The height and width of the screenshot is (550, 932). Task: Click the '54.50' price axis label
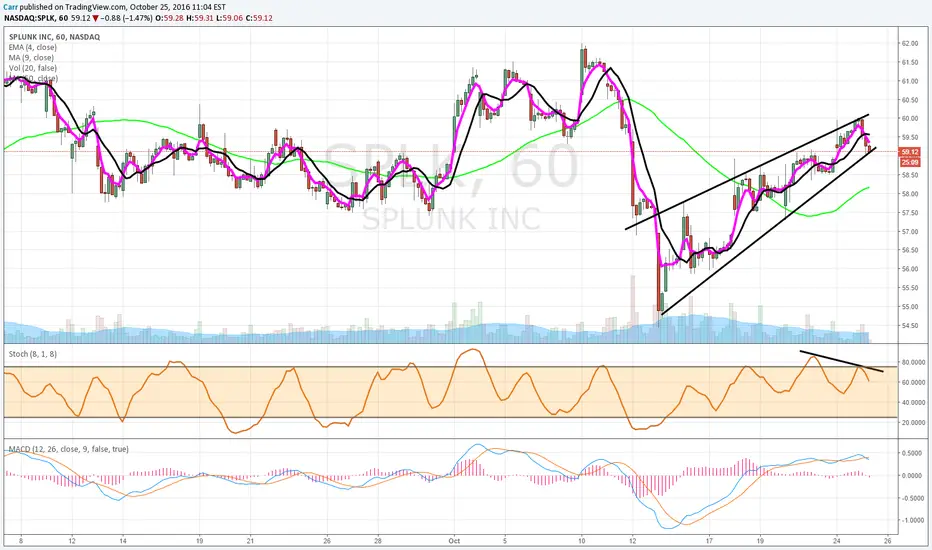tap(910, 325)
